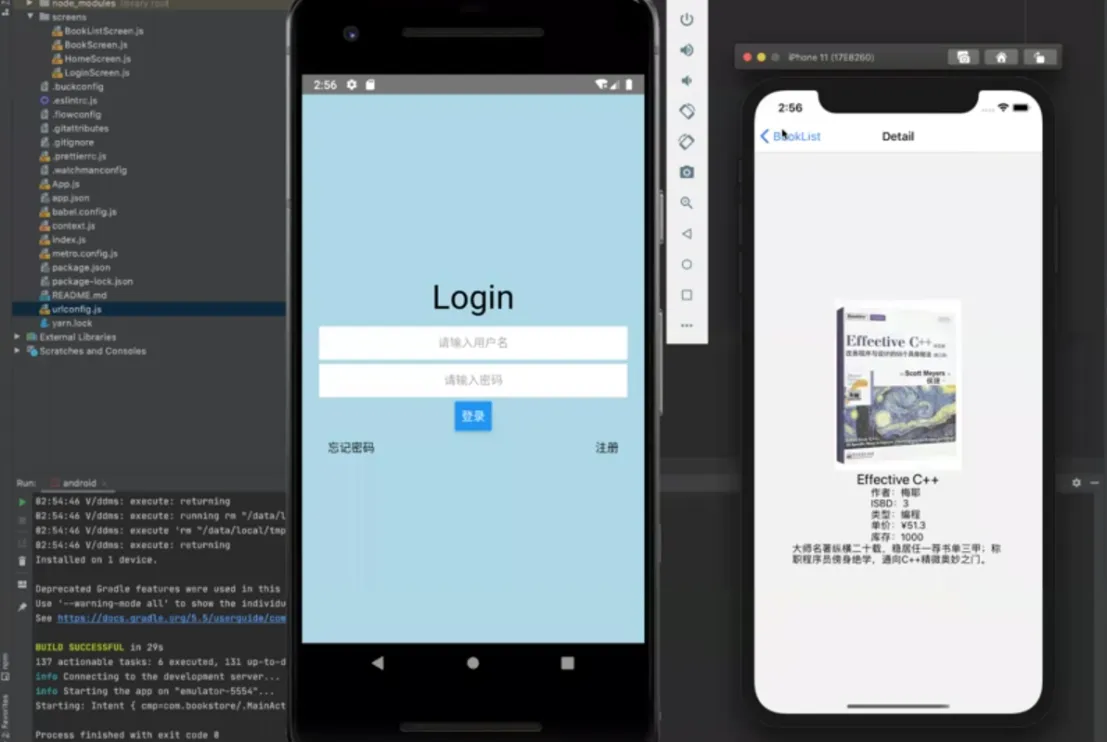Screen dimensions: 1108x743
Task: Click the settings gear in Android status bar
Action: click(351, 85)
